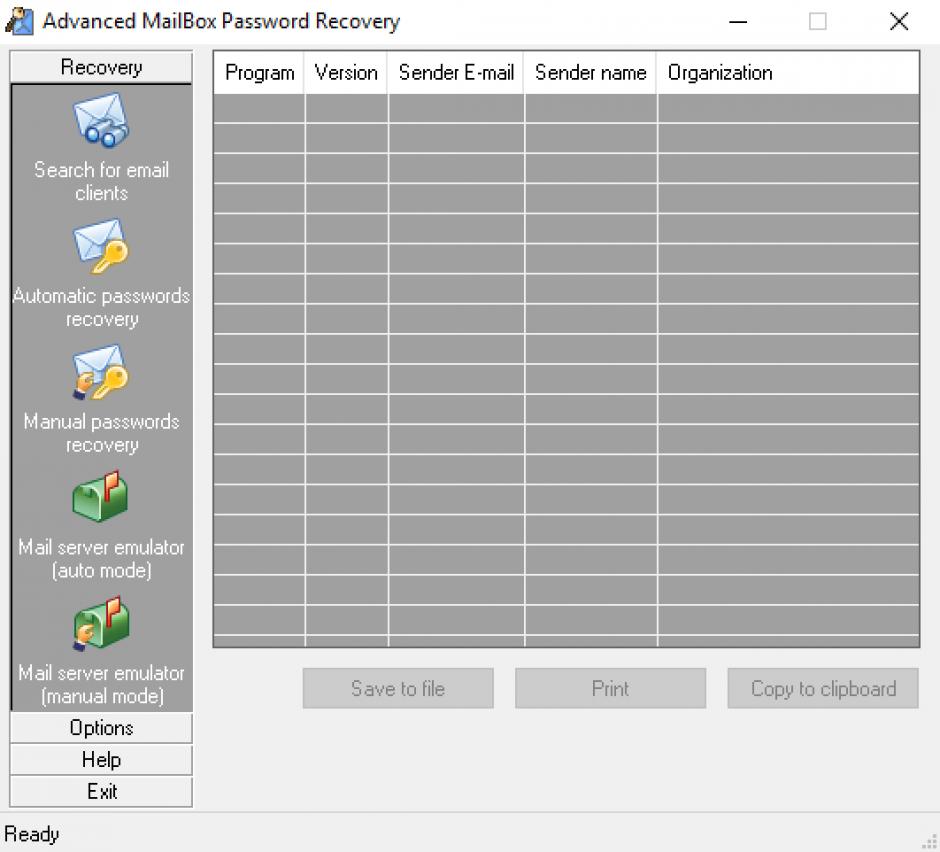Click "Automatic passwords recovery" label
Image resolution: width=940 pixels, height=852 pixels.
pyautogui.click(x=101, y=307)
